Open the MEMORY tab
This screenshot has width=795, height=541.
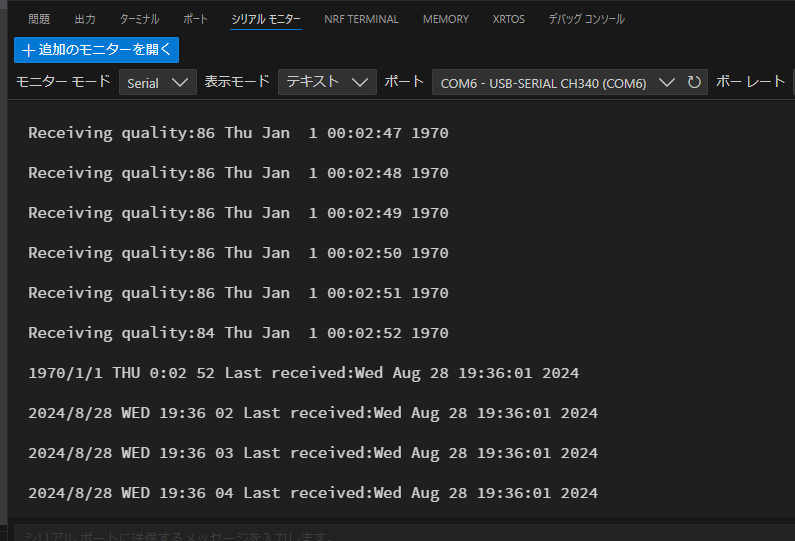[x=445, y=19]
